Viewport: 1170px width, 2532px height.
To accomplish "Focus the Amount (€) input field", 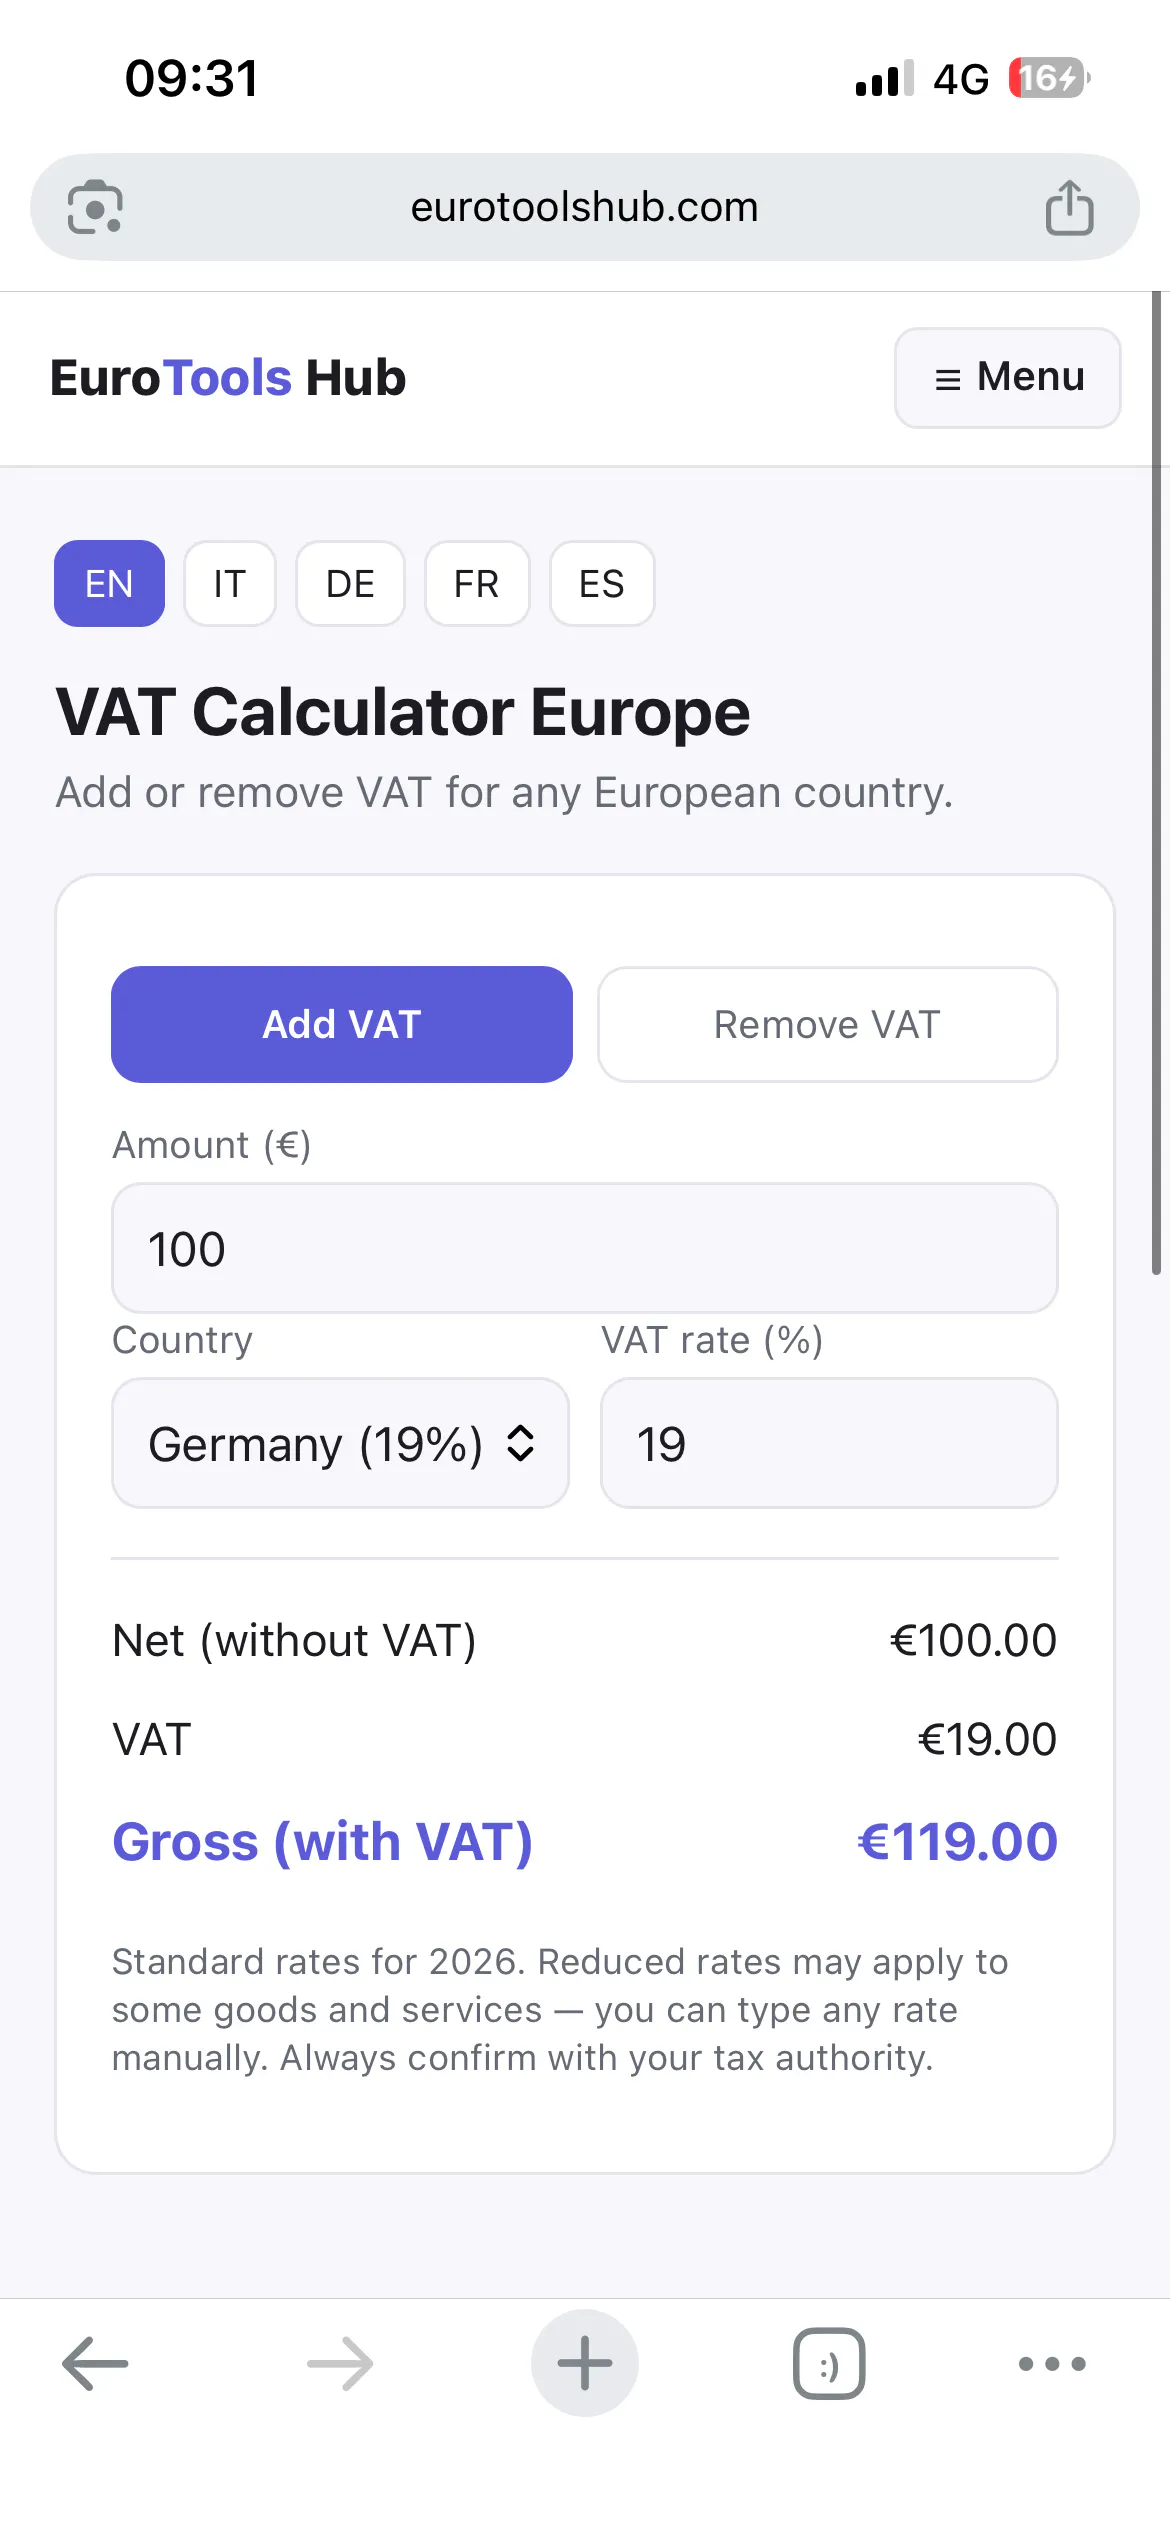I will (585, 1248).
